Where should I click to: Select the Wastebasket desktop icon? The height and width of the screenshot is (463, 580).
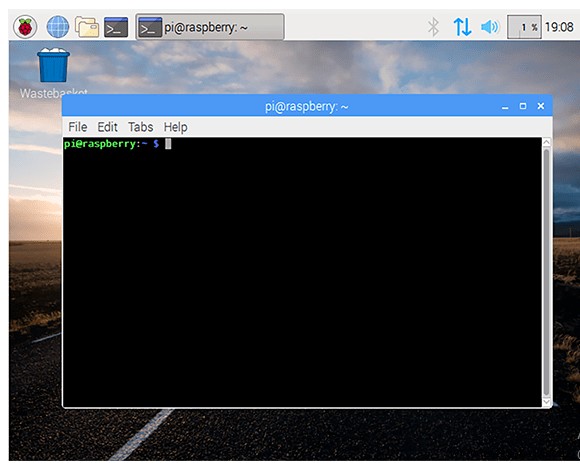(54, 73)
